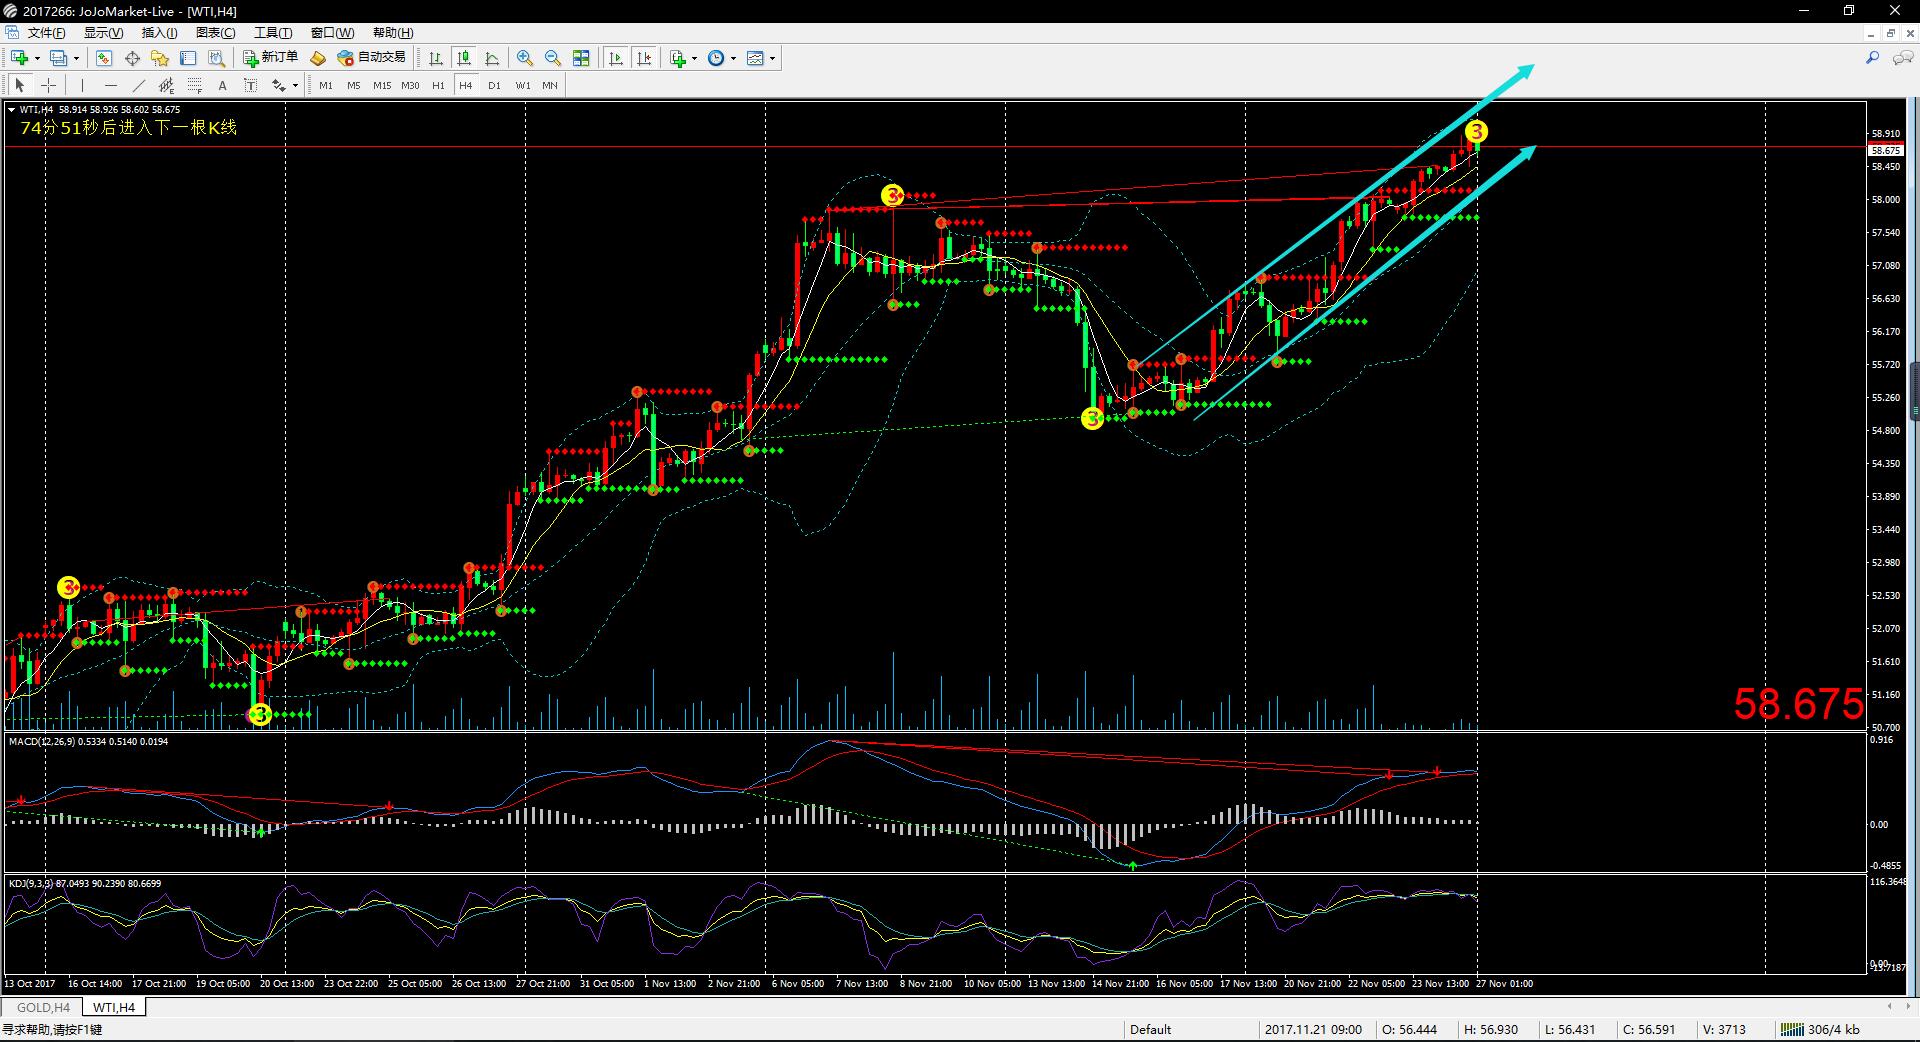Toggle chart shift button
1920x1042 pixels.
pyautogui.click(x=644, y=58)
